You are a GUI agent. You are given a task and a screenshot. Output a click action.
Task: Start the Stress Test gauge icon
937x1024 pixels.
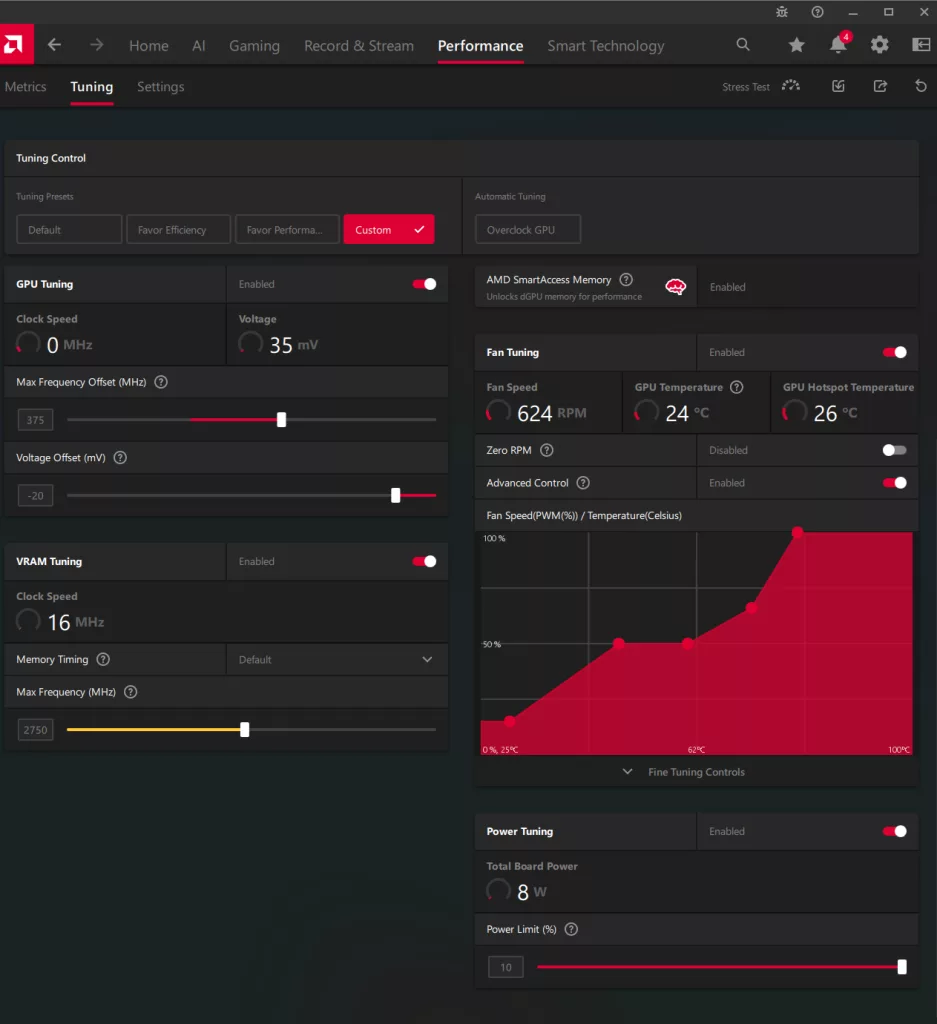pyautogui.click(x=791, y=86)
